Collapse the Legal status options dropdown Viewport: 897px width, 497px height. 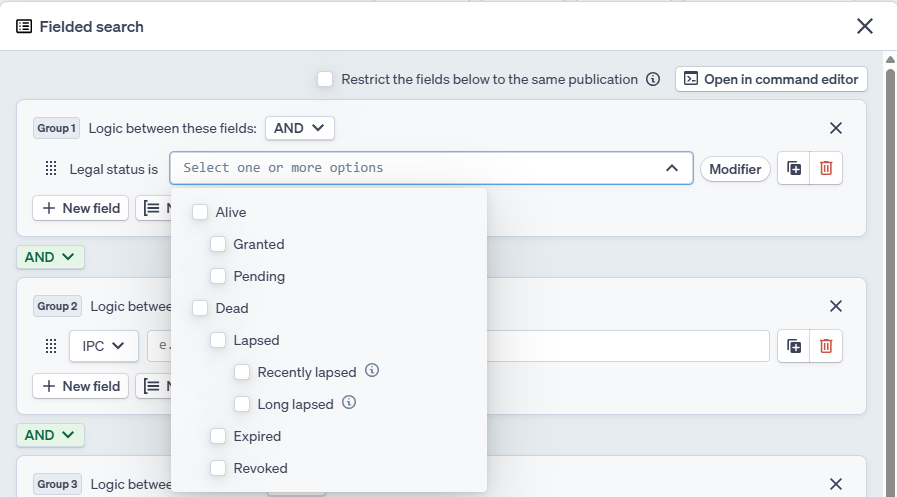point(672,168)
